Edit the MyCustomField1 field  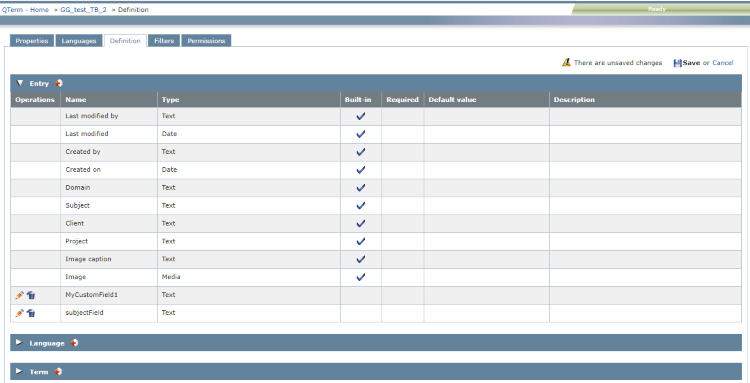coord(20,295)
